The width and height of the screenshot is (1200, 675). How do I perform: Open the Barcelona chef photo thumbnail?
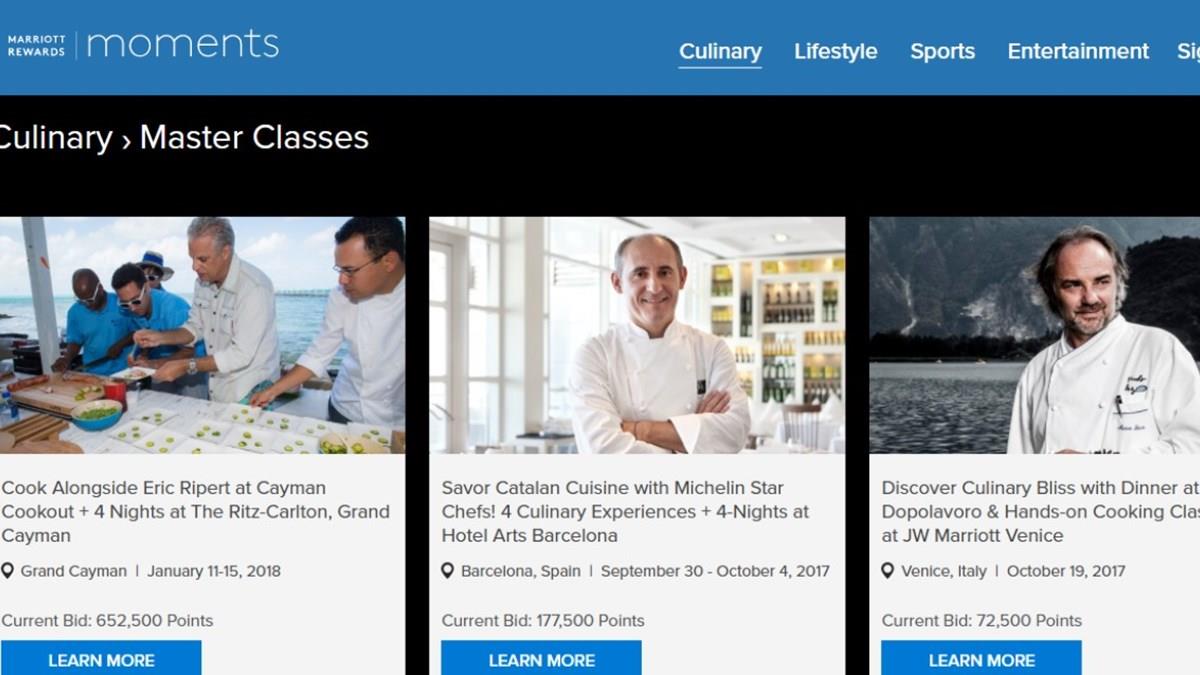pyautogui.click(x=637, y=335)
